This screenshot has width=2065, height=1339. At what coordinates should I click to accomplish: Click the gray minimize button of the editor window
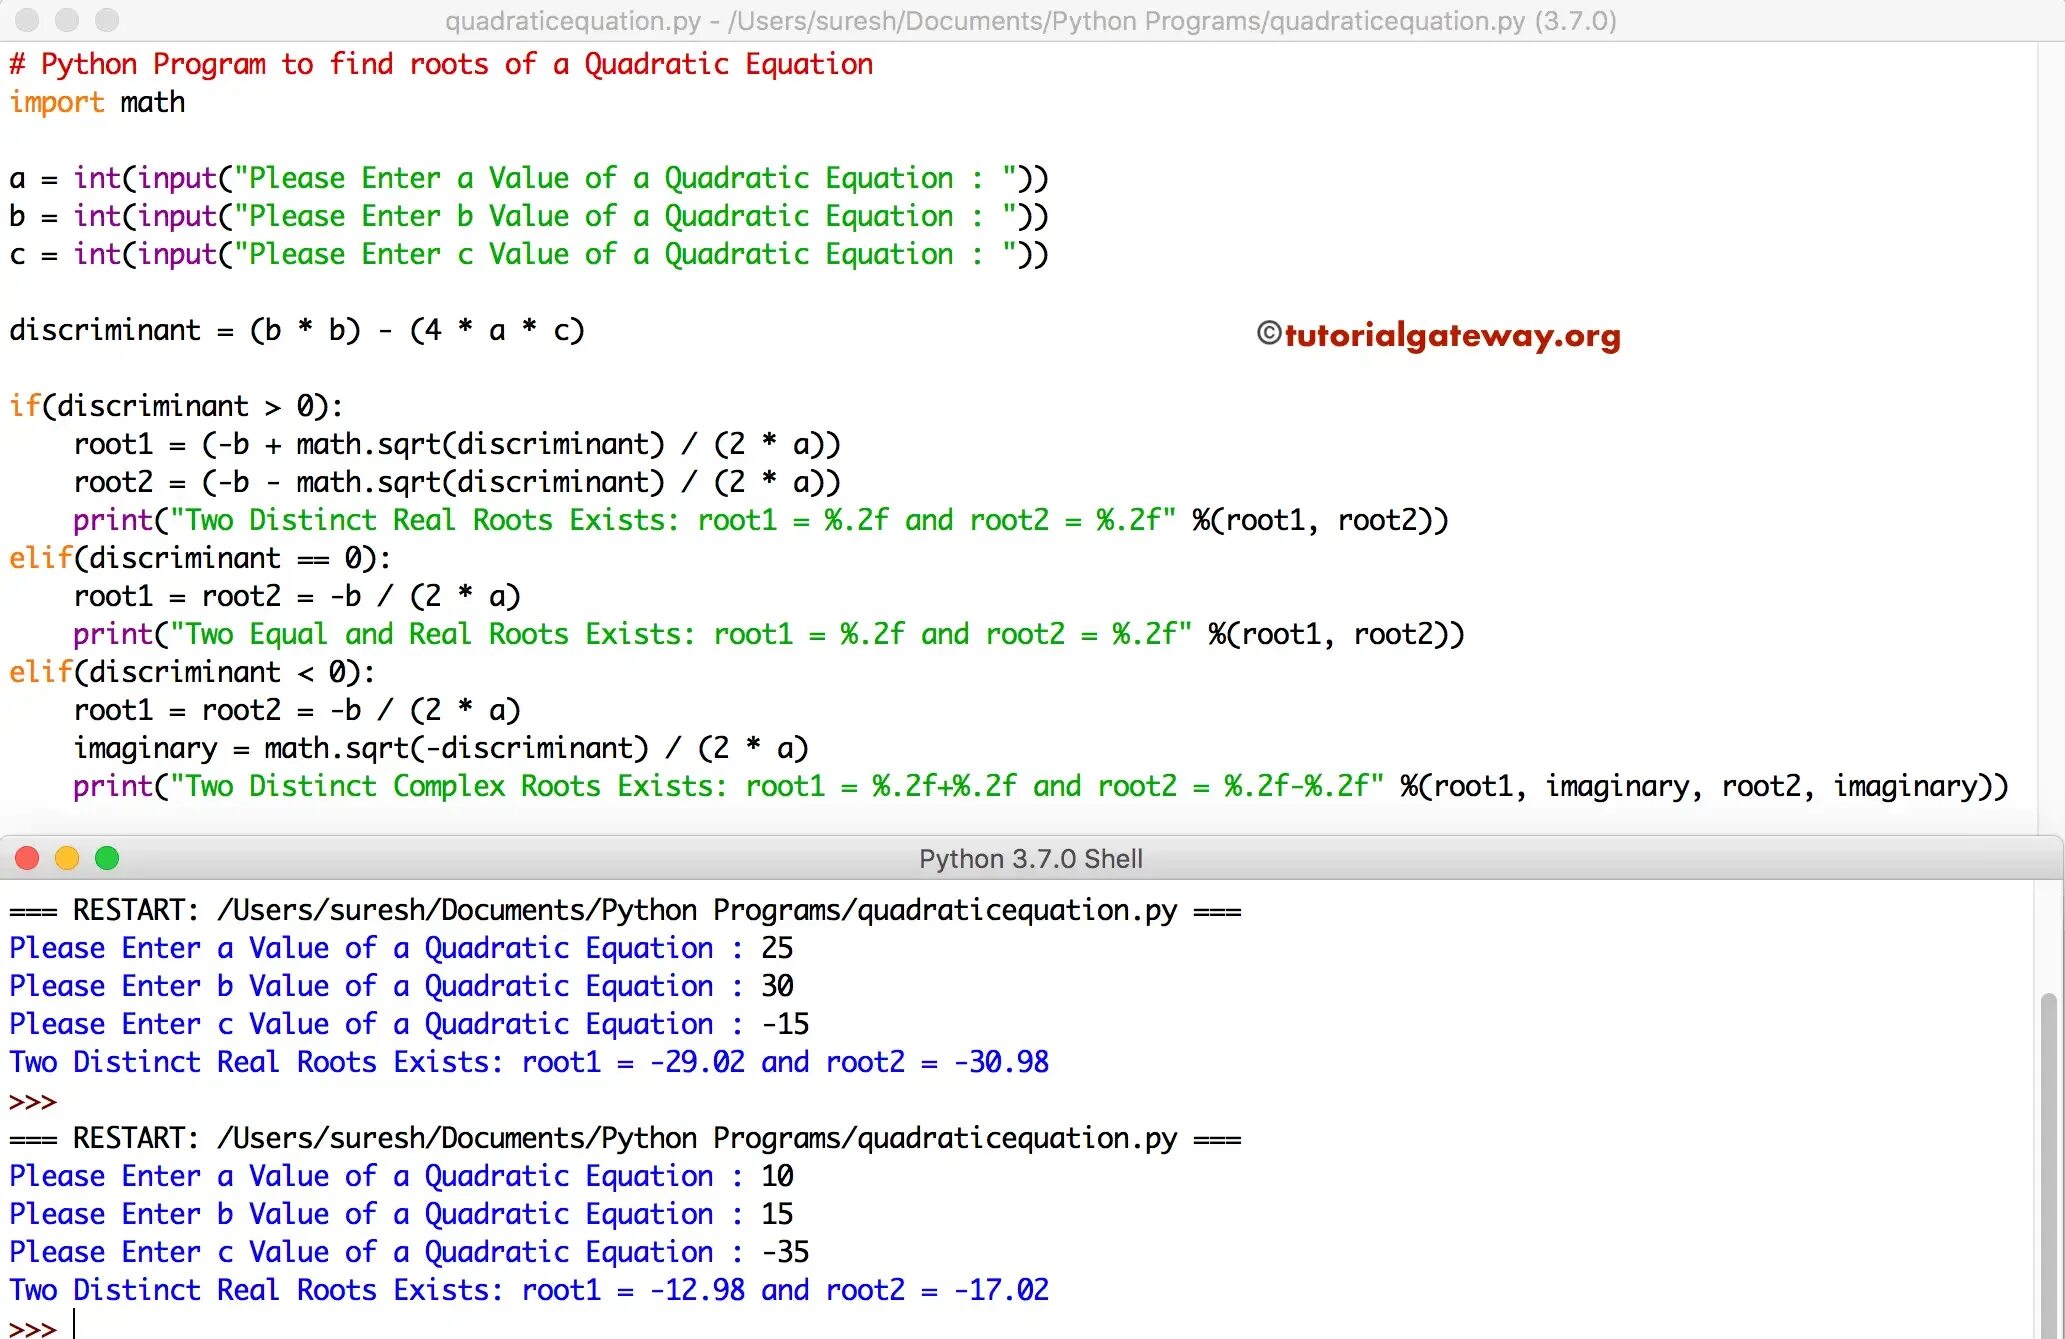tap(67, 20)
